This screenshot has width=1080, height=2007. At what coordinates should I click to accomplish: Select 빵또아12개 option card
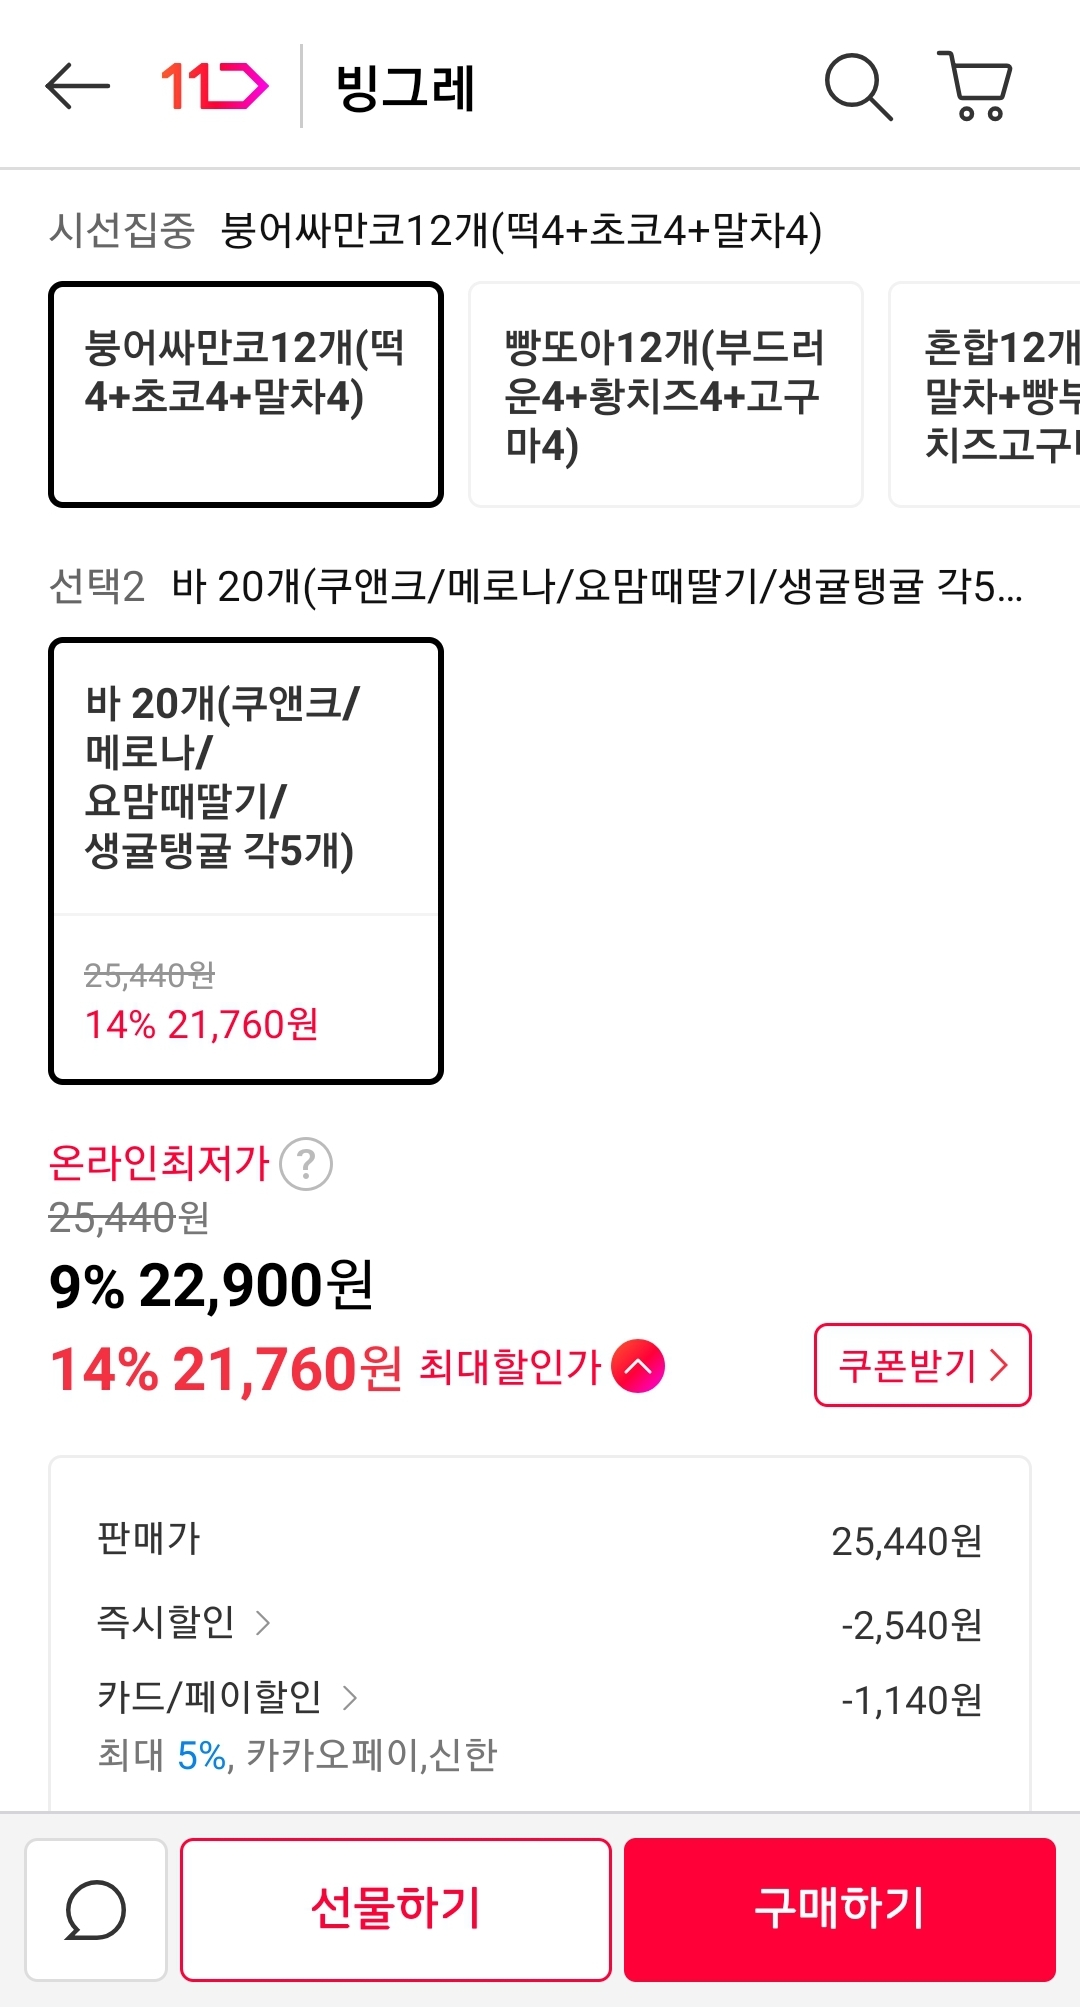click(x=665, y=394)
